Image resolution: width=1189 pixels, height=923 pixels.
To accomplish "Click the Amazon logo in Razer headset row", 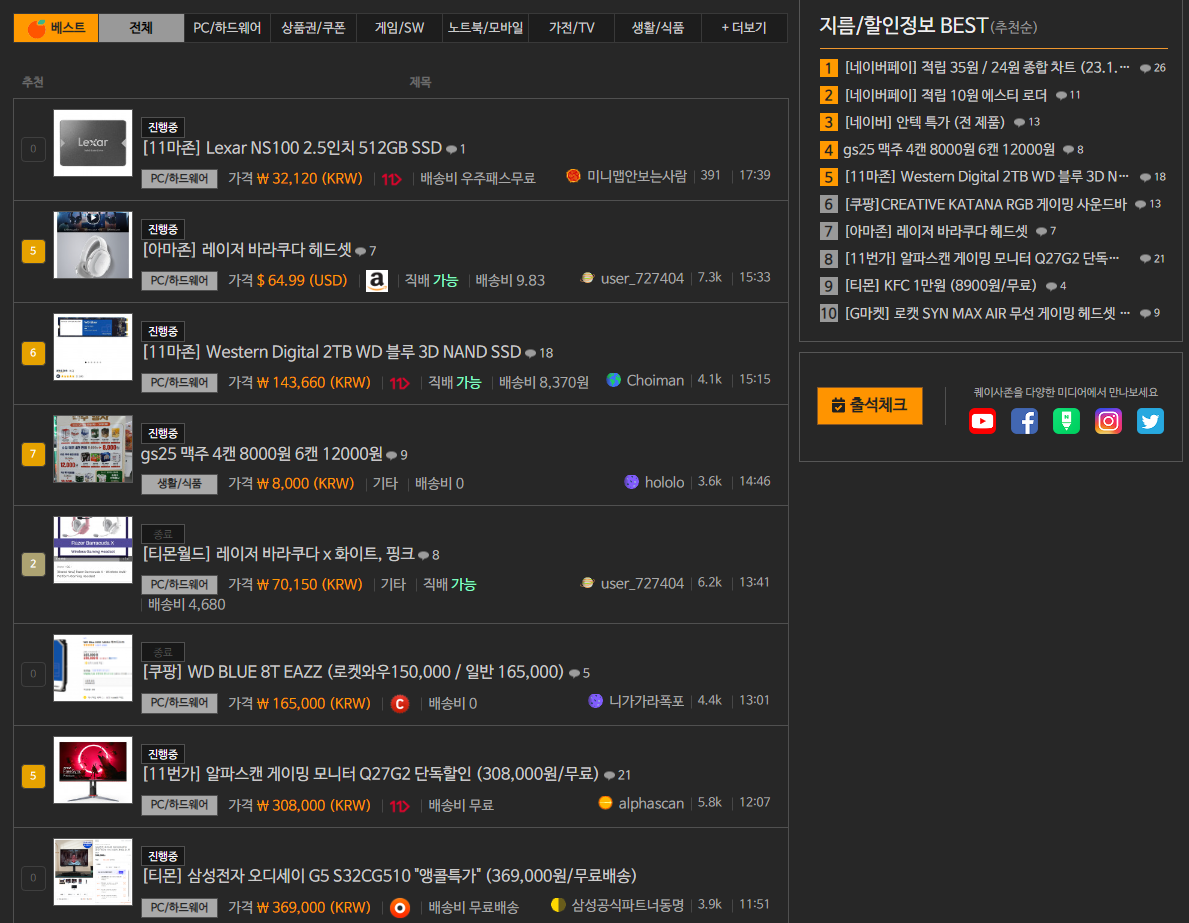I will click(x=377, y=281).
